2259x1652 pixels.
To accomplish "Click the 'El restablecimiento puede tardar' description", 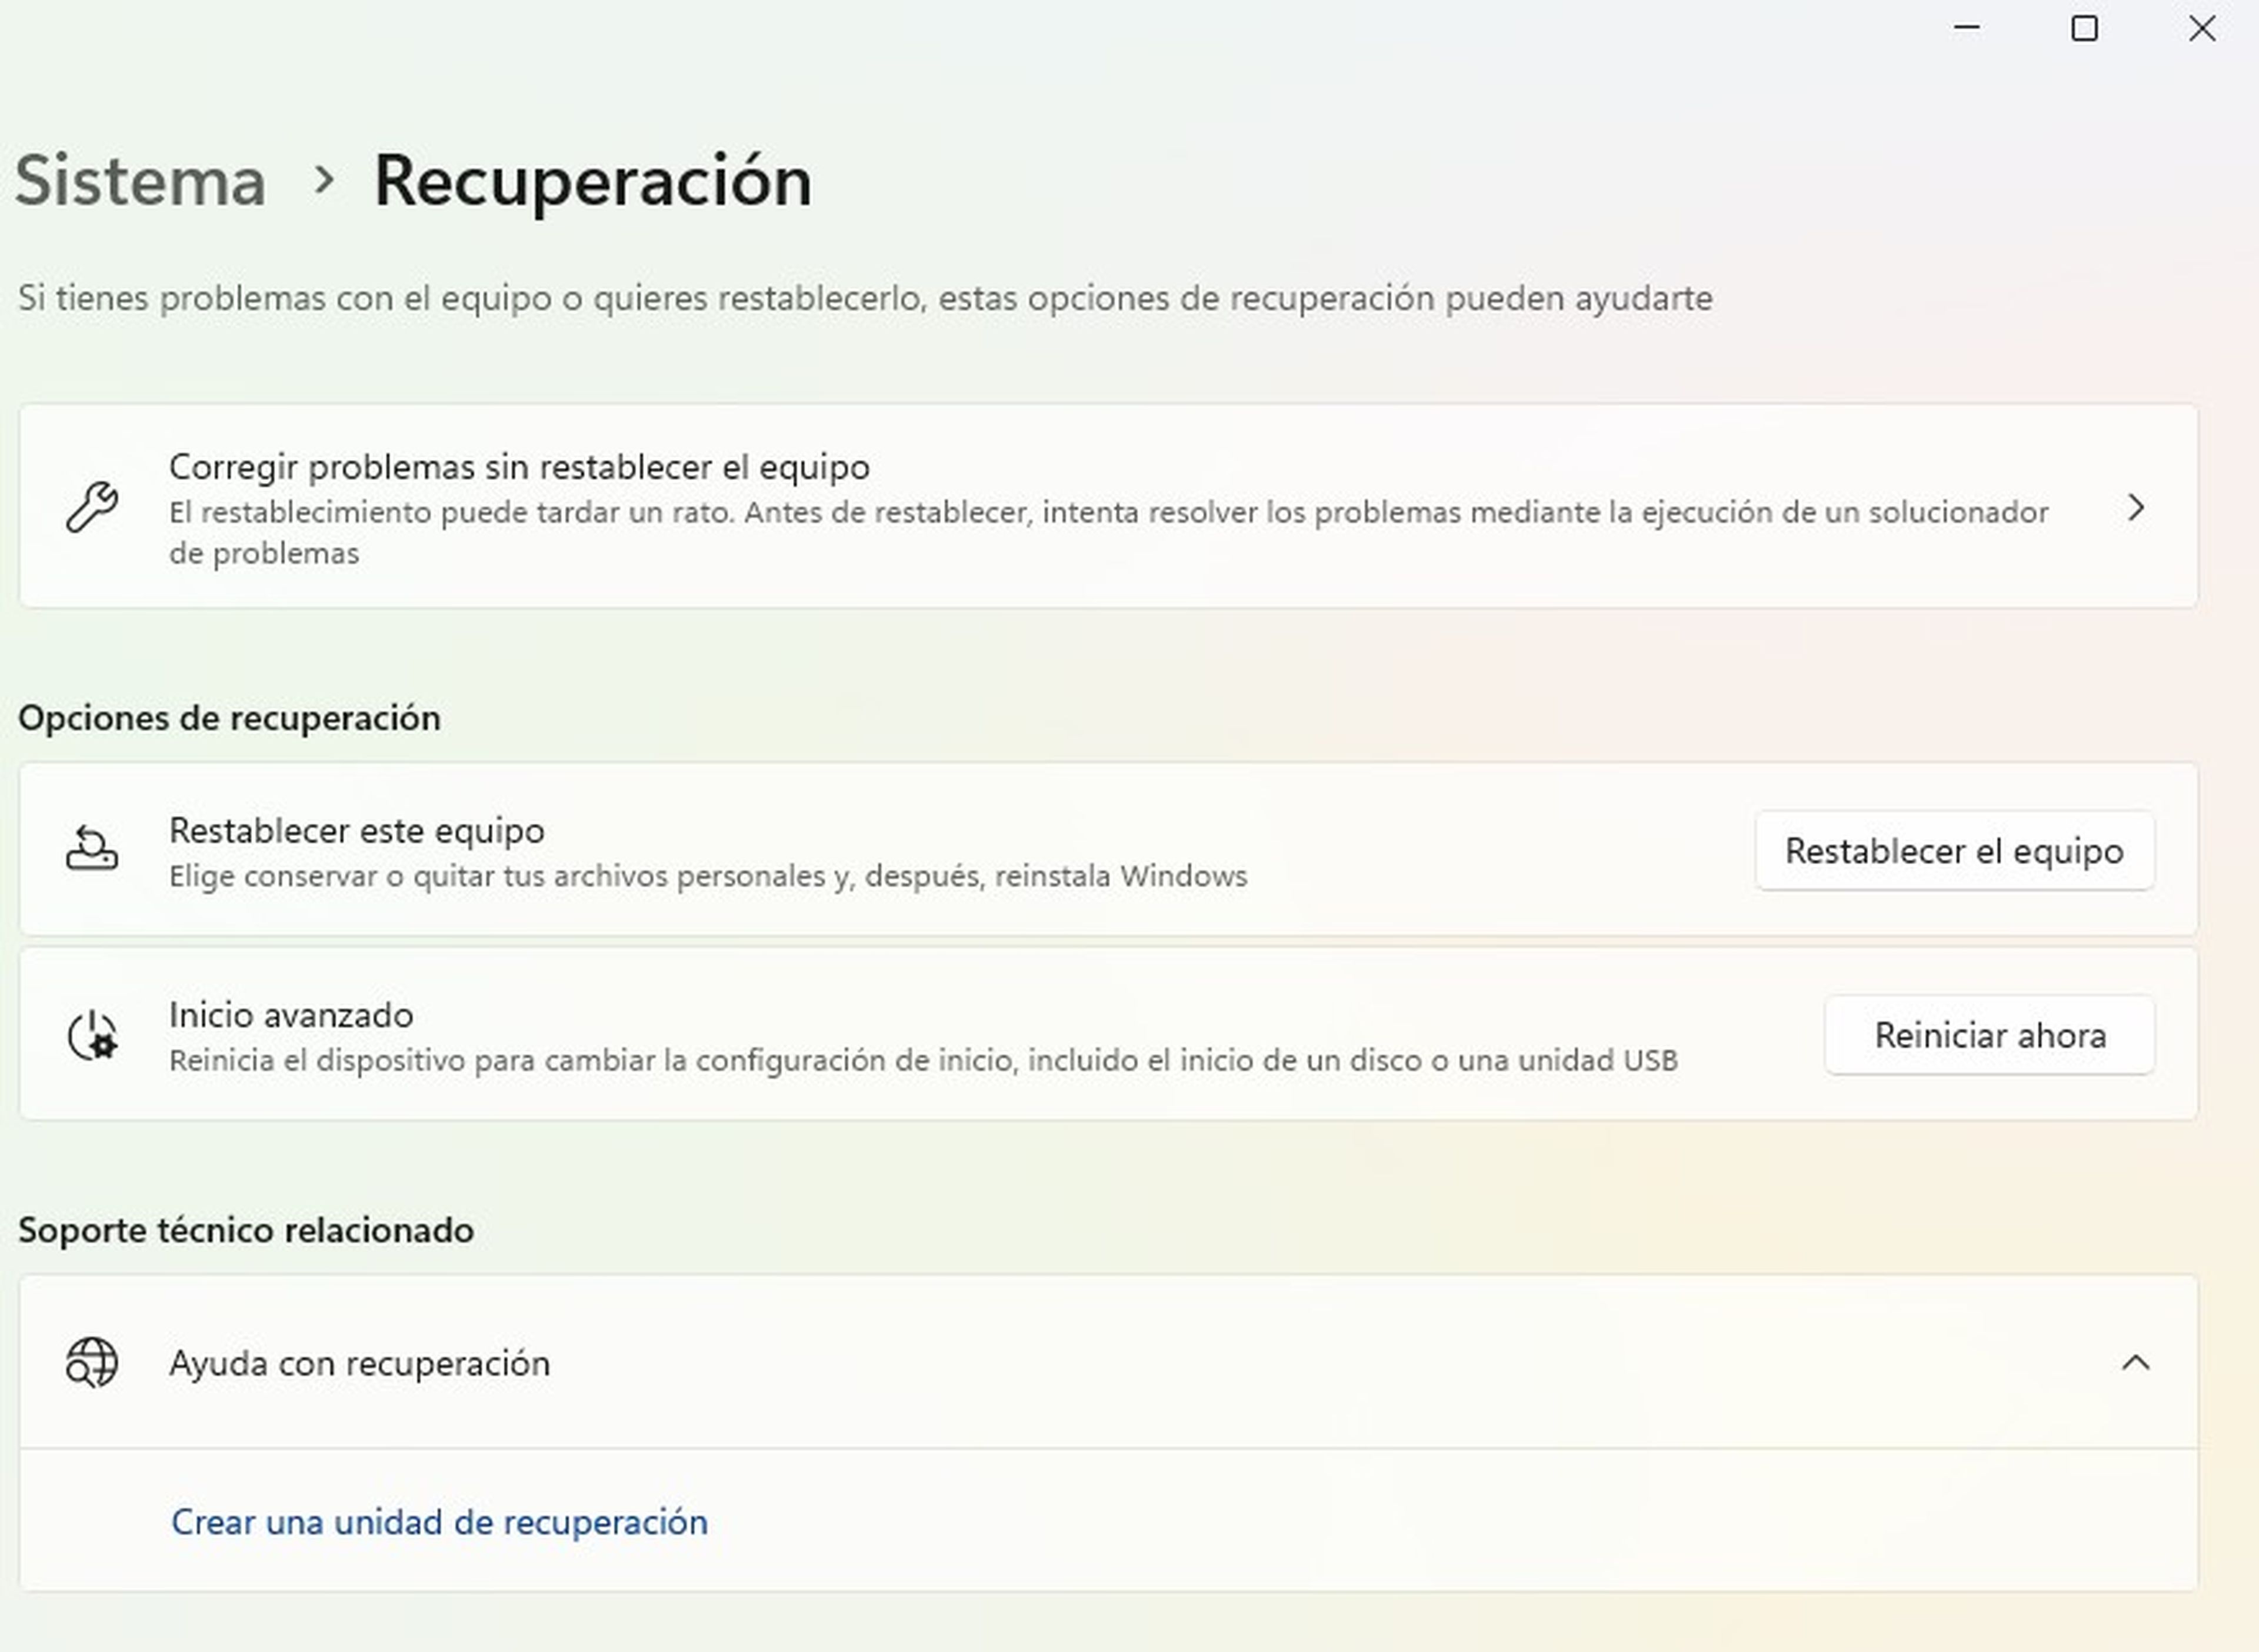I will tap(1108, 532).
